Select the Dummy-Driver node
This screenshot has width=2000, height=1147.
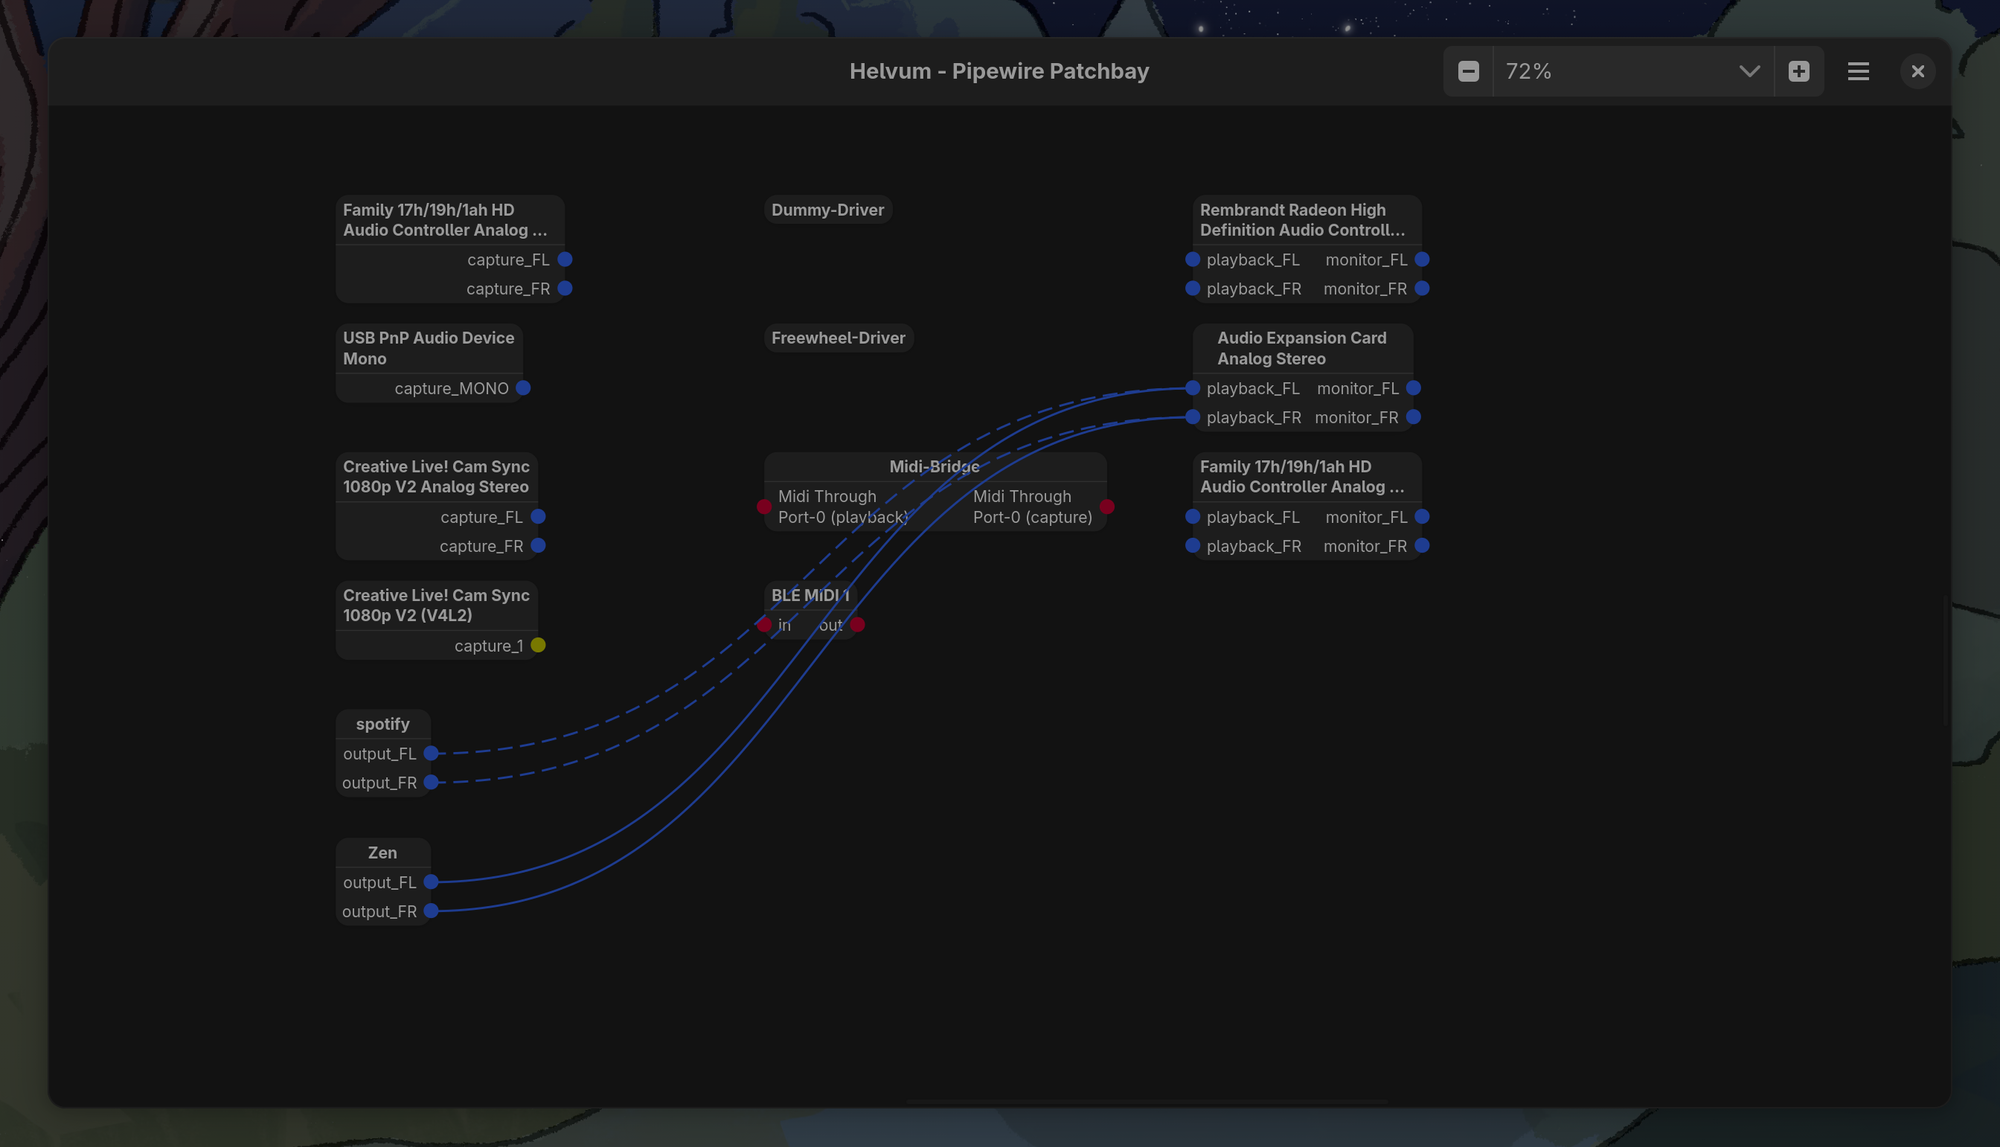tap(828, 210)
